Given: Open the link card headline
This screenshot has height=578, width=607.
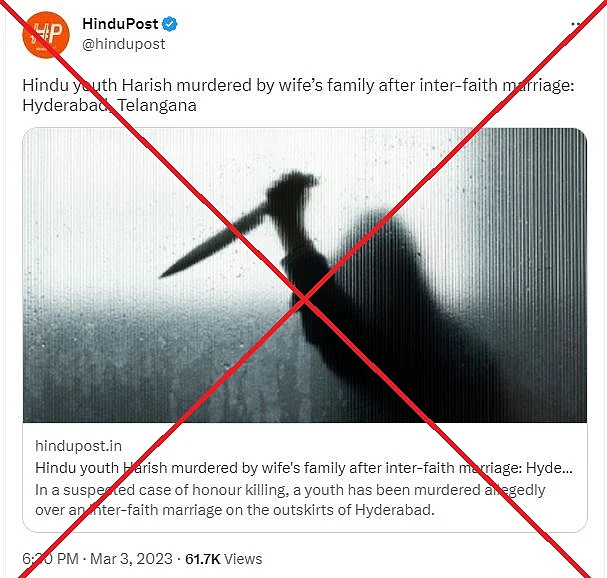Looking at the screenshot, I should pyautogui.click(x=304, y=468).
